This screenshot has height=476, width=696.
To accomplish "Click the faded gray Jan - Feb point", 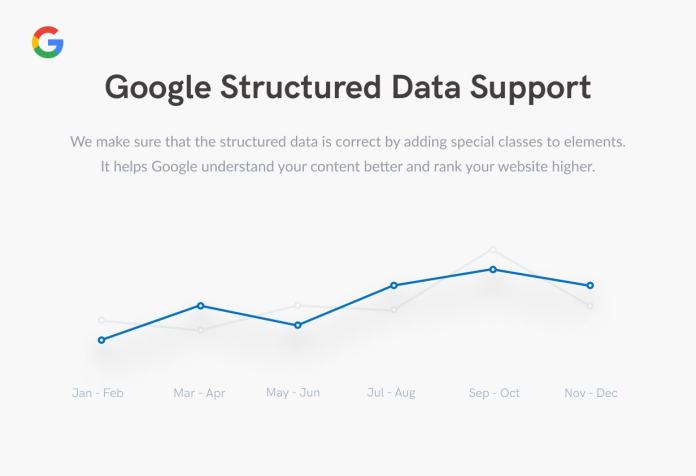I will [x=101, y=320].
